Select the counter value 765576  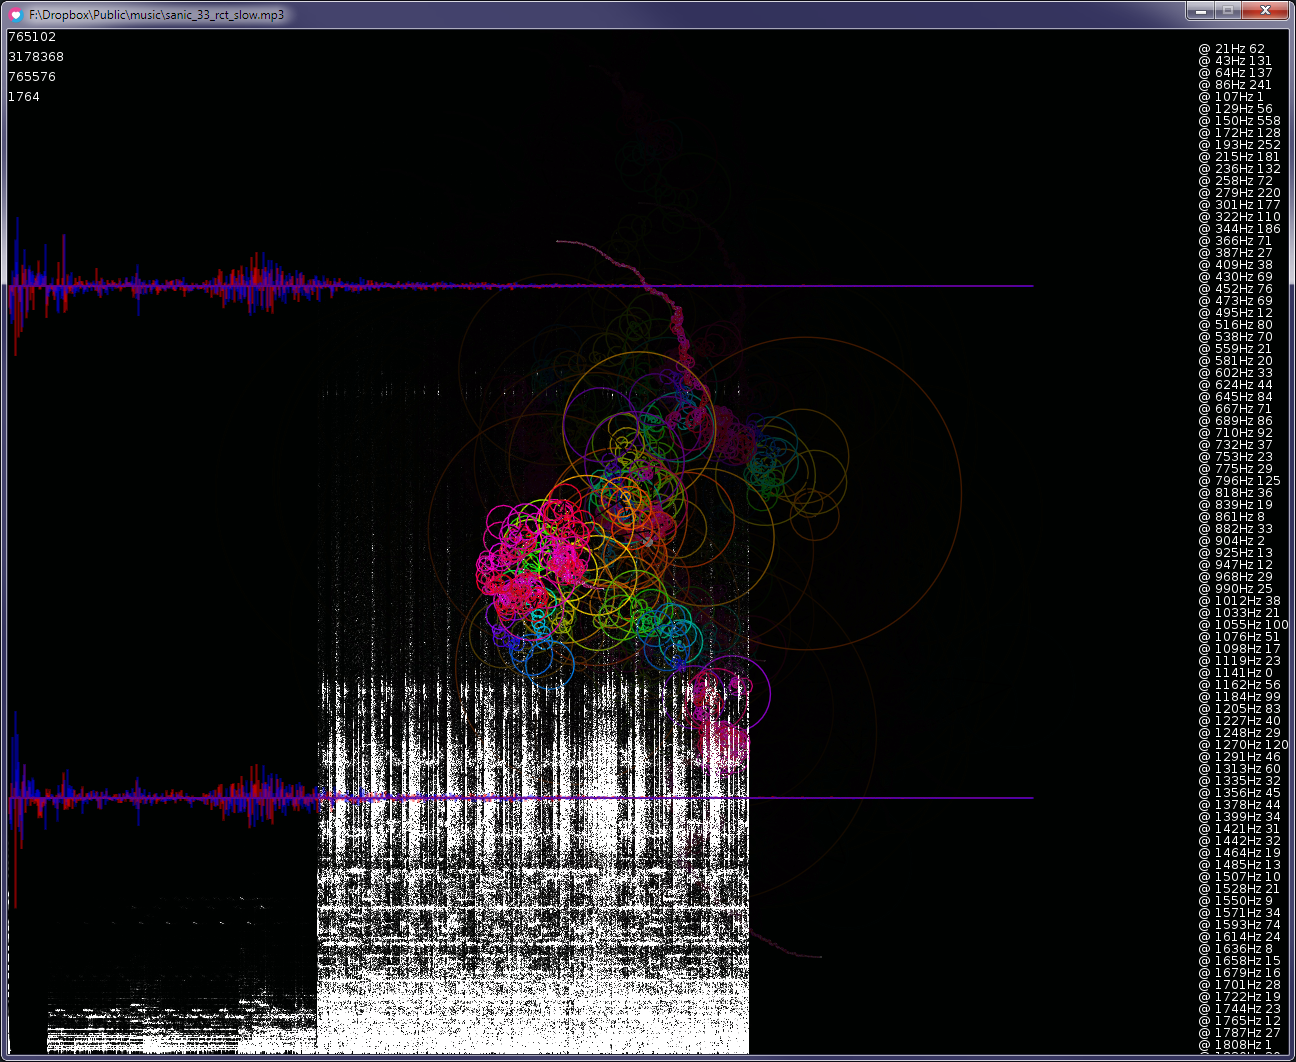pos(32,77)
